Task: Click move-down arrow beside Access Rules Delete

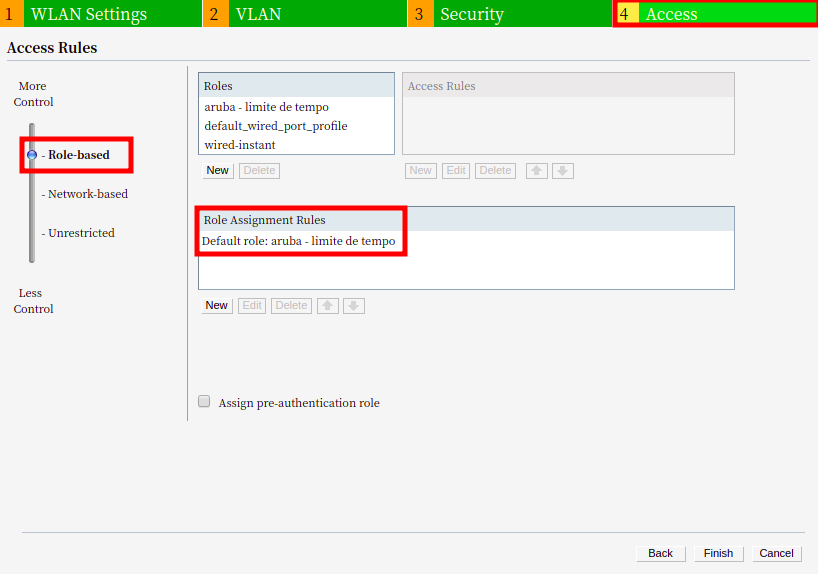Action: [563, 171]
